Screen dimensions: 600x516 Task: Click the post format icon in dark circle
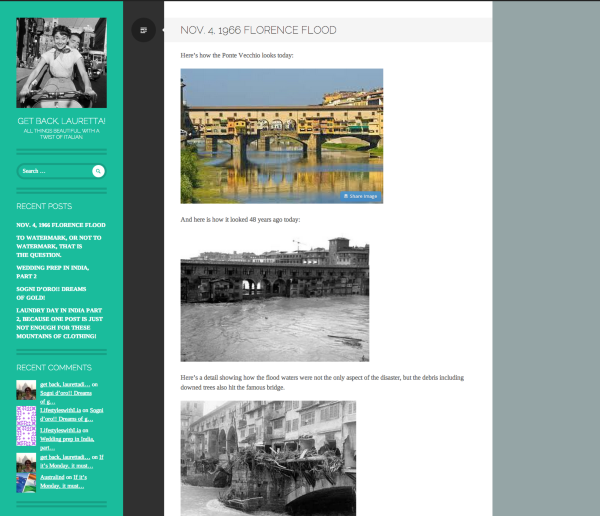[x=143, y=30]
